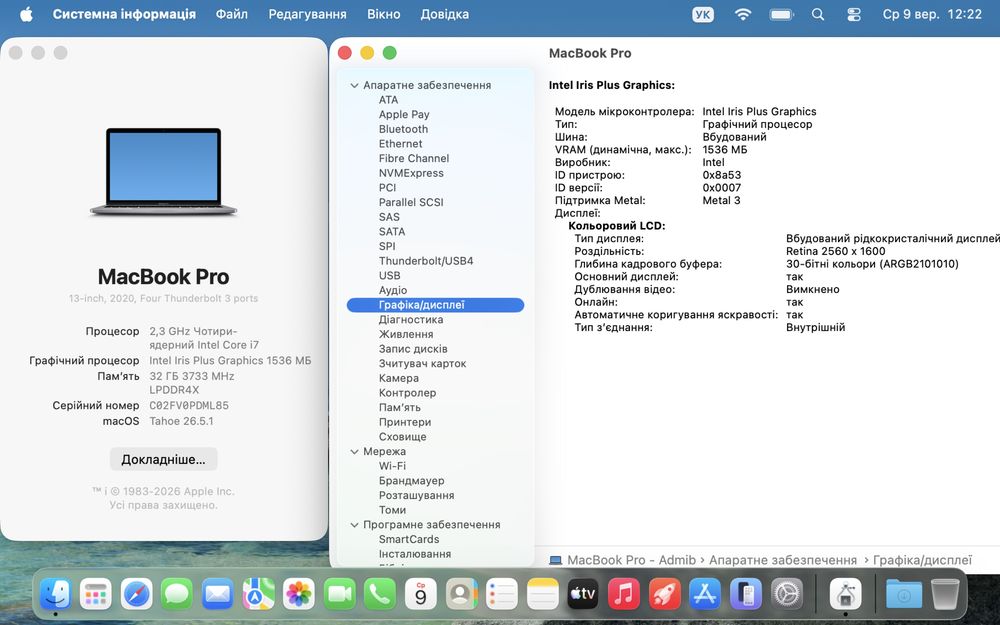This screenshot has width=1000, height=625.
Task: Open the Trash in the Dock
Action: point(945,594)
